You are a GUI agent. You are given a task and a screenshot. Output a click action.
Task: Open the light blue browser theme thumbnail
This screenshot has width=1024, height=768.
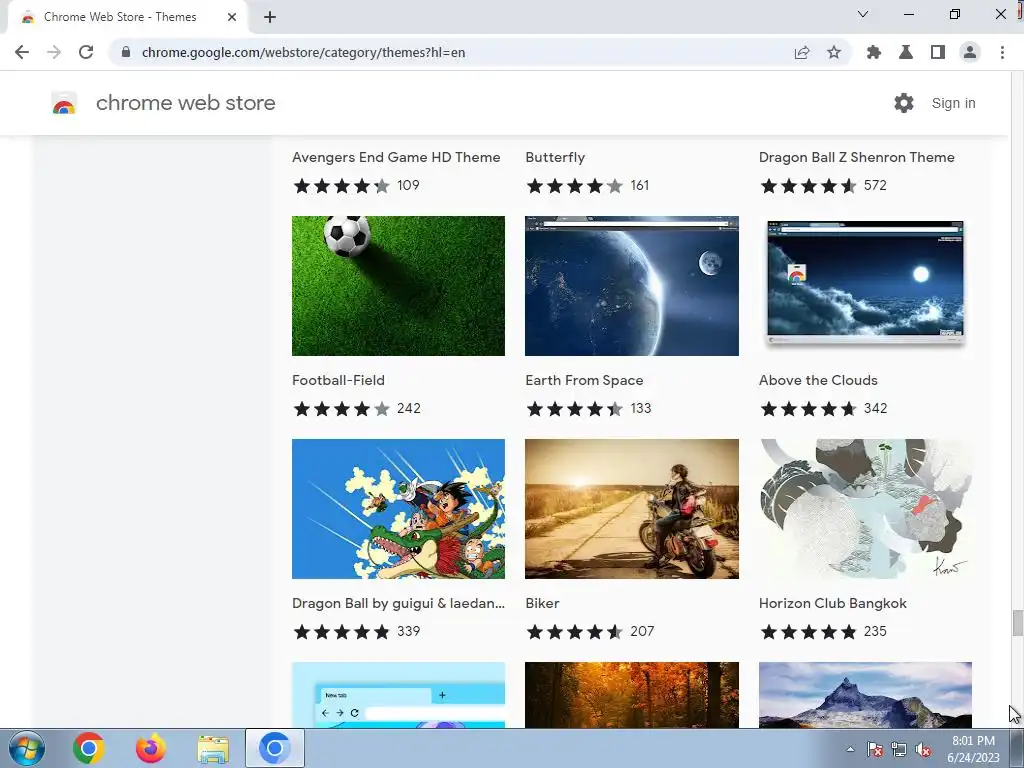(x=398, y=695)
